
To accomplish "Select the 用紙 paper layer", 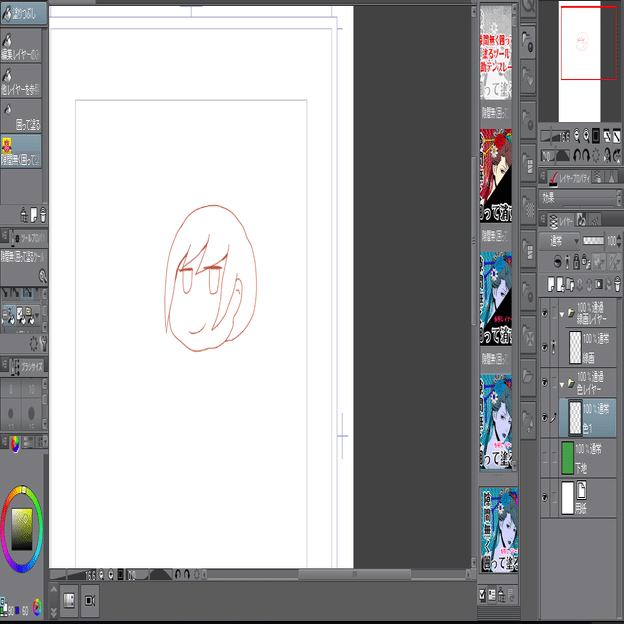I will click(587, 498).
